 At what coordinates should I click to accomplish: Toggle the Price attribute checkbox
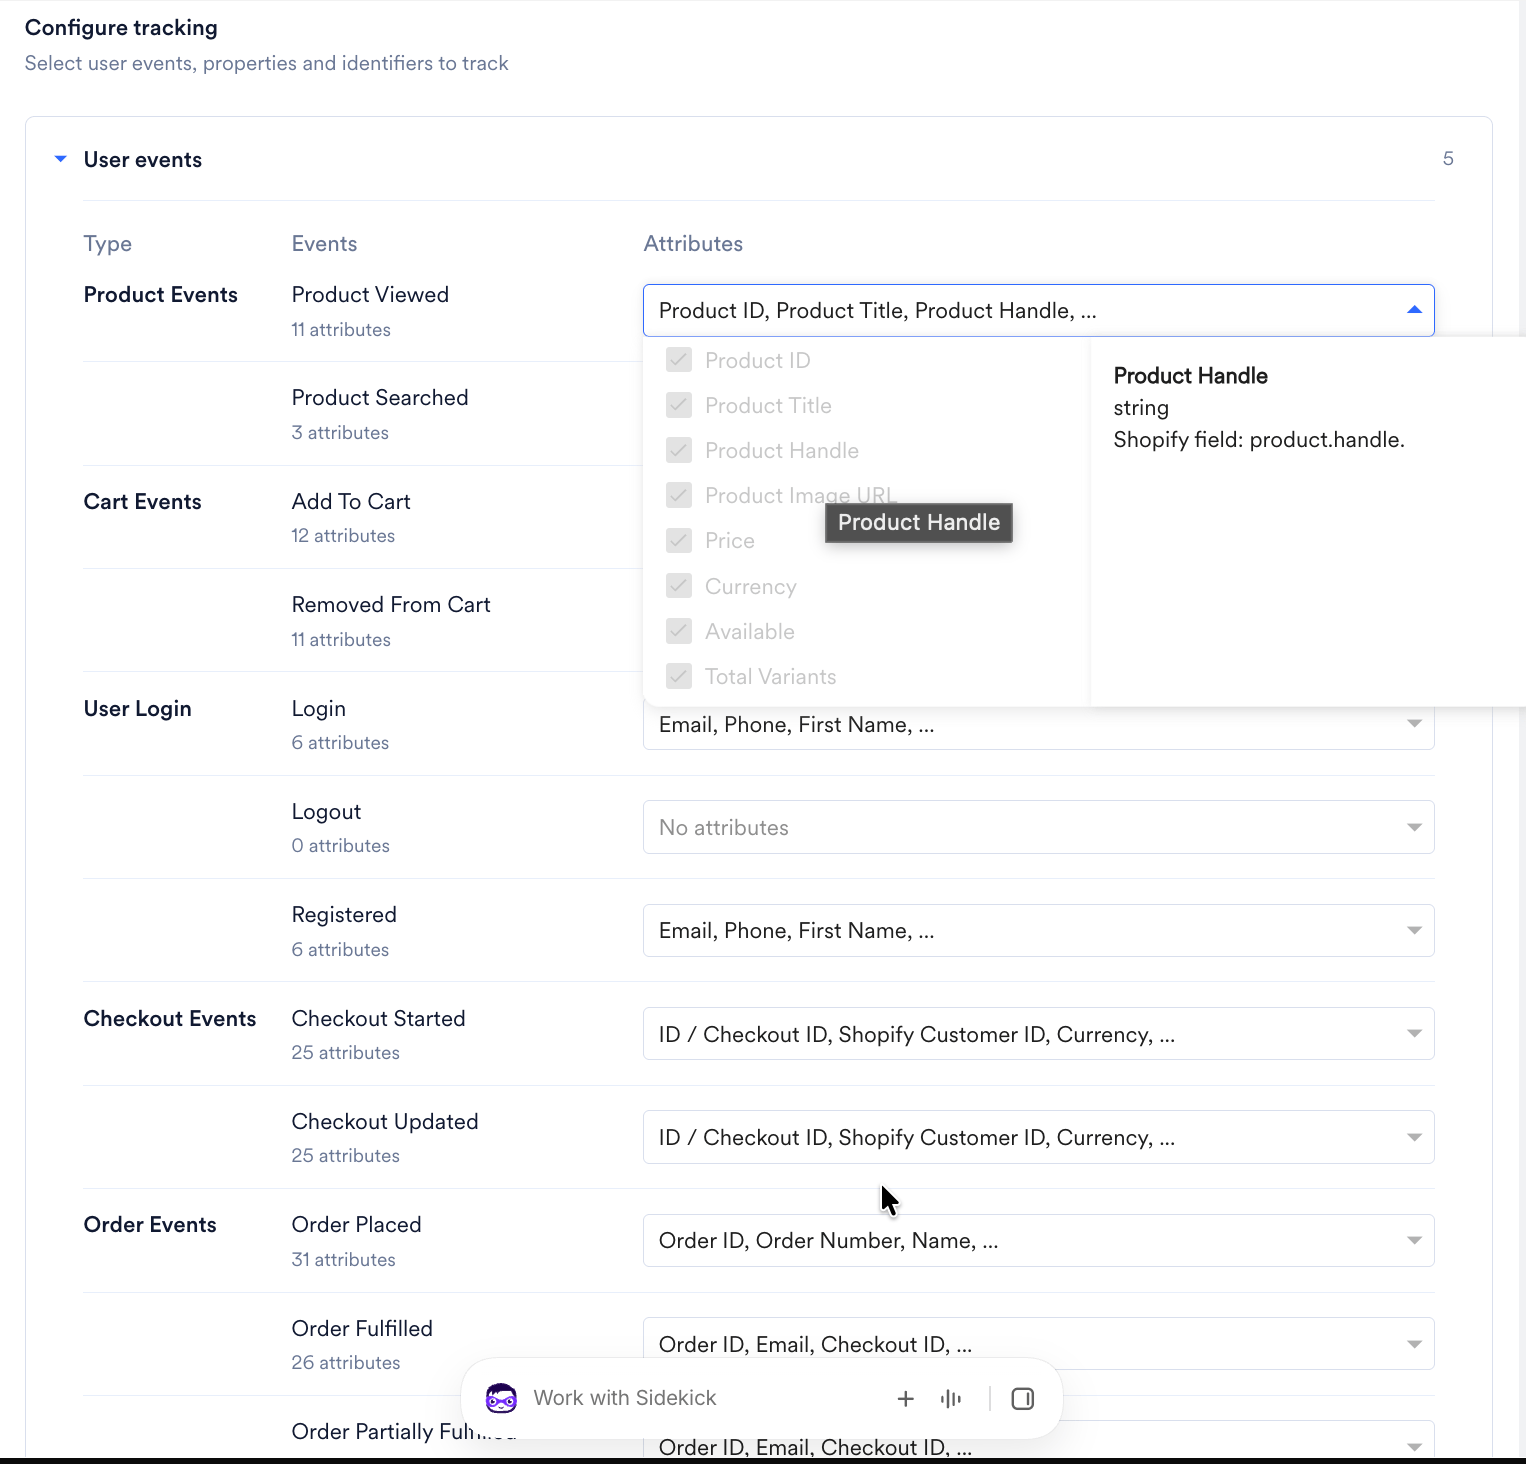tap(679, 540)
